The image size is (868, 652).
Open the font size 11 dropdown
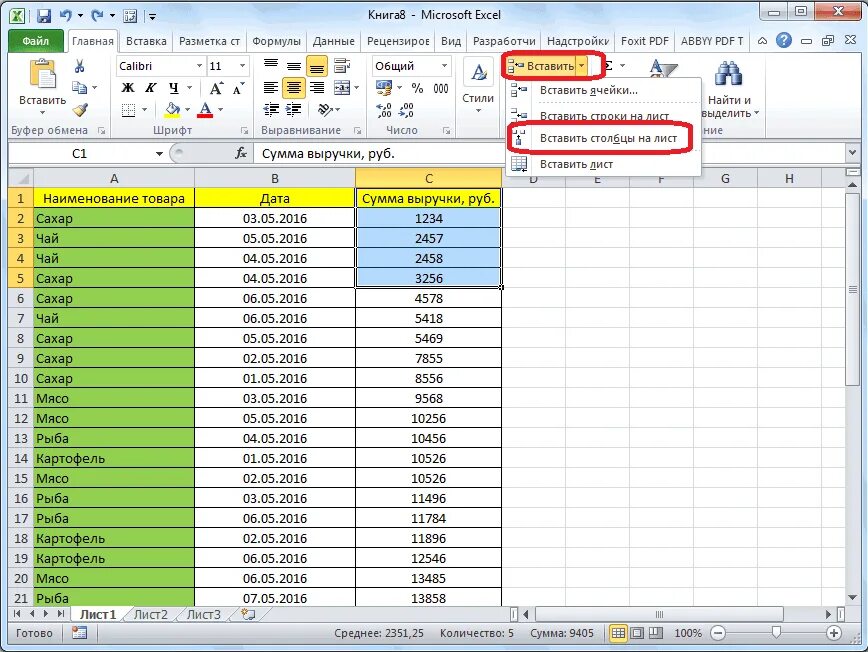coord(242,66)
